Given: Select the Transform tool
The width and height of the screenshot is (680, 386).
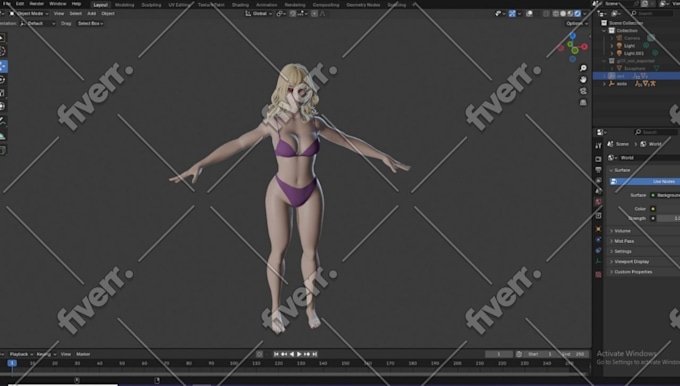Looking at the screenshot, I should point(2,106).
